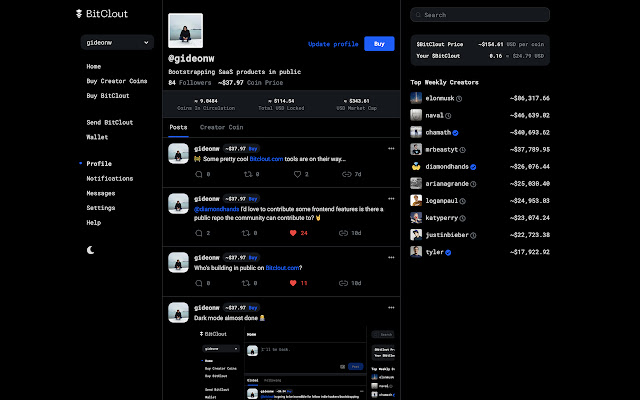The width and height of the screenshot is (640, 400).
Task: Click Buy tag on 'cool tools' post
Action: tap(253, 149)
